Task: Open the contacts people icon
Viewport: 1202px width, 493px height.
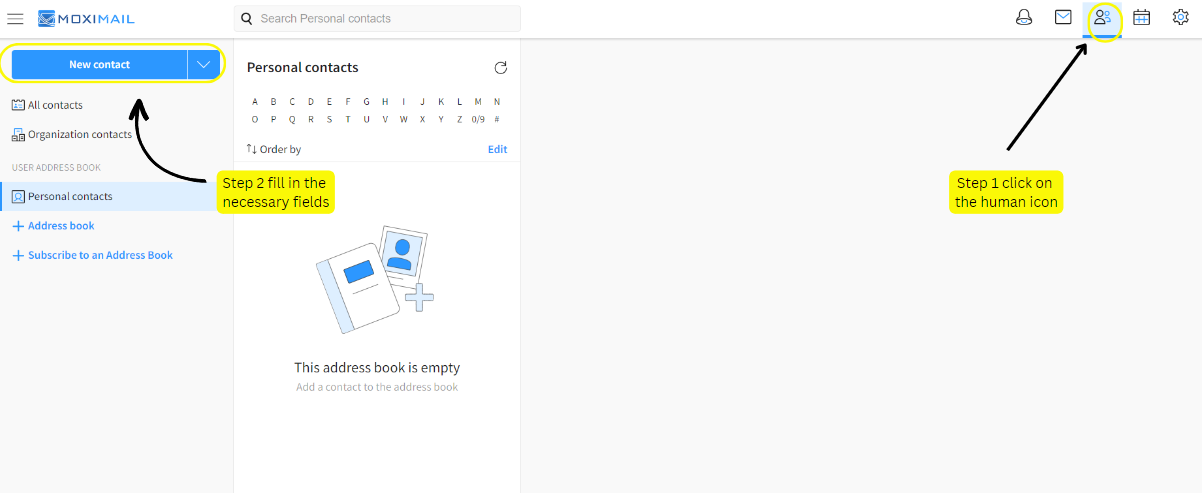Action: pyautogui.click(x=1102, y=18)
